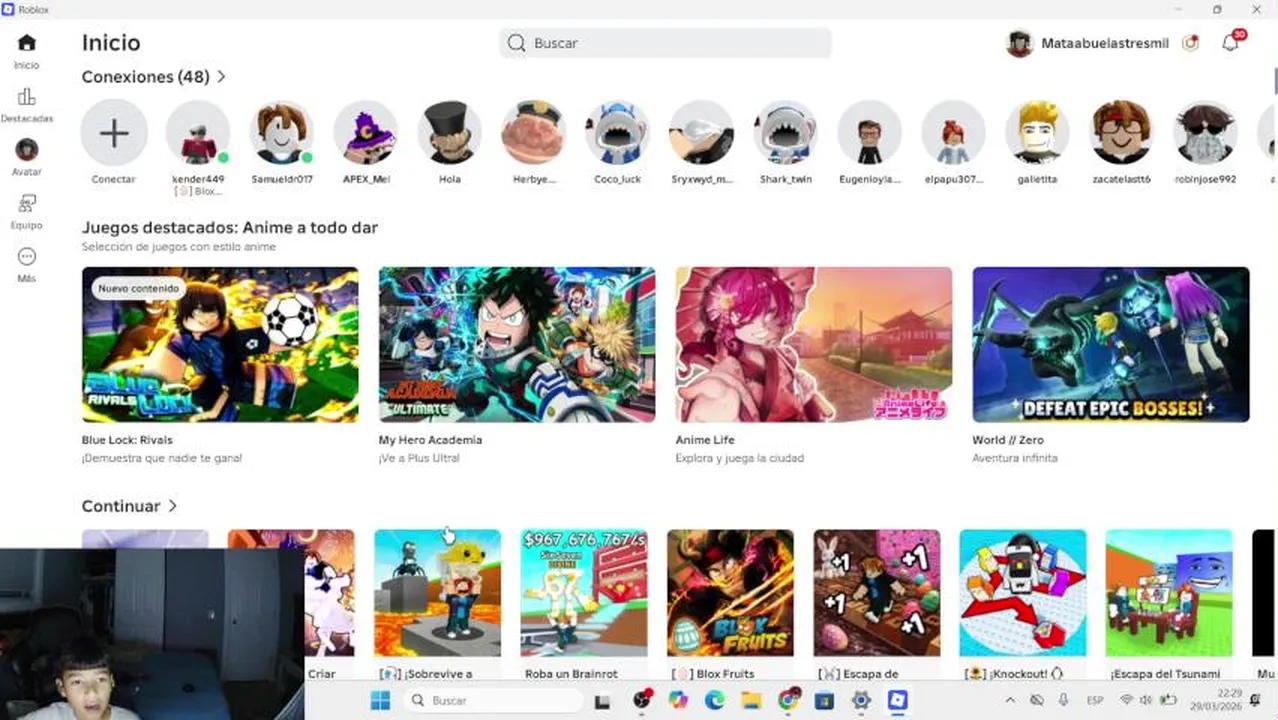1278x720 pixels.
Task: Click the Windows Start button
Action: point(381,700)
